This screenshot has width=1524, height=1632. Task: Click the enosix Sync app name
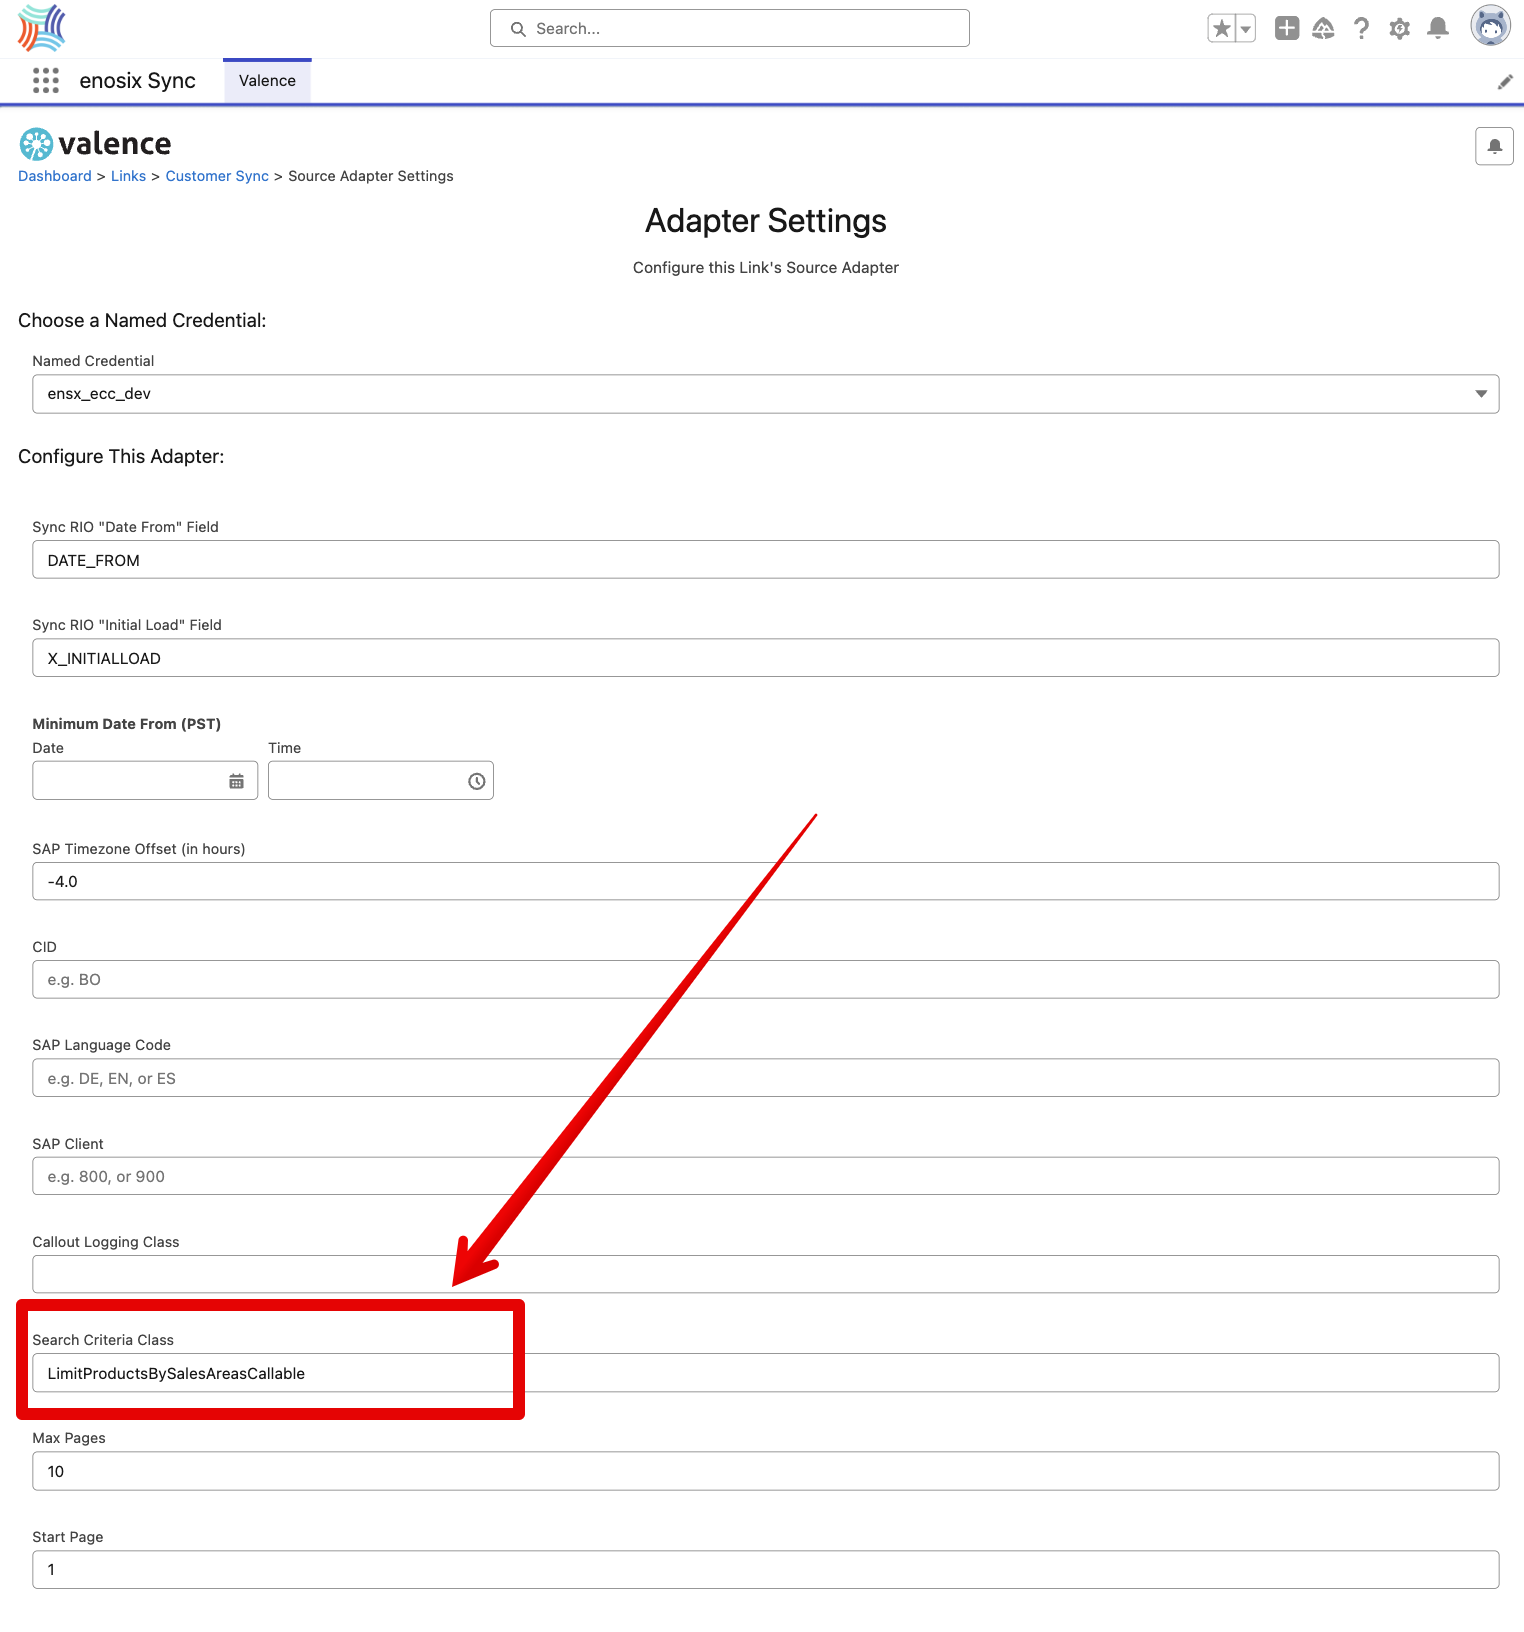pyautogui.click(x=138, y=81)
